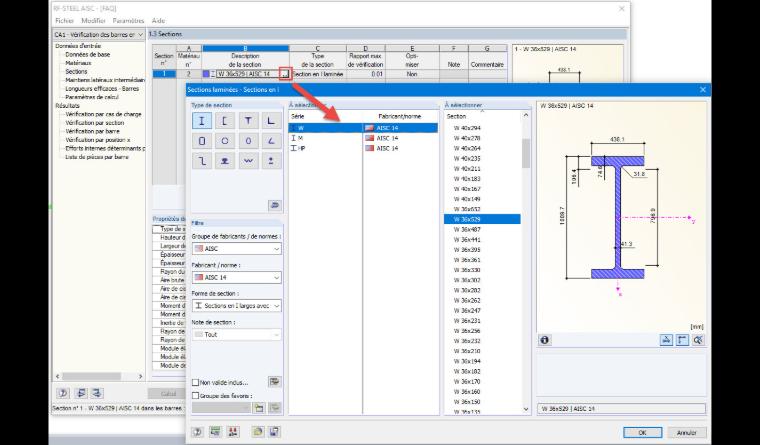Select the unequal angle section type icon
760x445 pixels.
point(271,141)
